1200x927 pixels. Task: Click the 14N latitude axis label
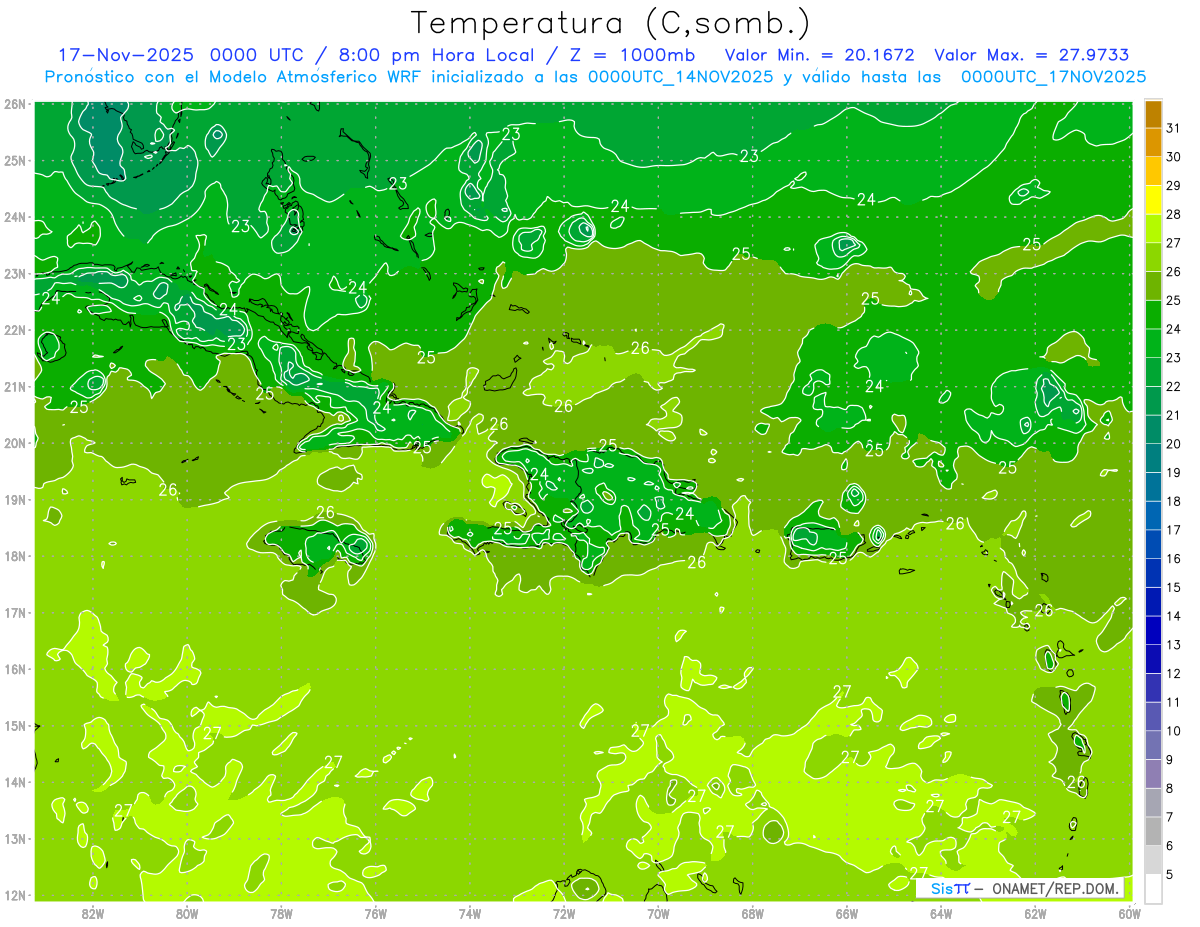[x=15, y=782]
